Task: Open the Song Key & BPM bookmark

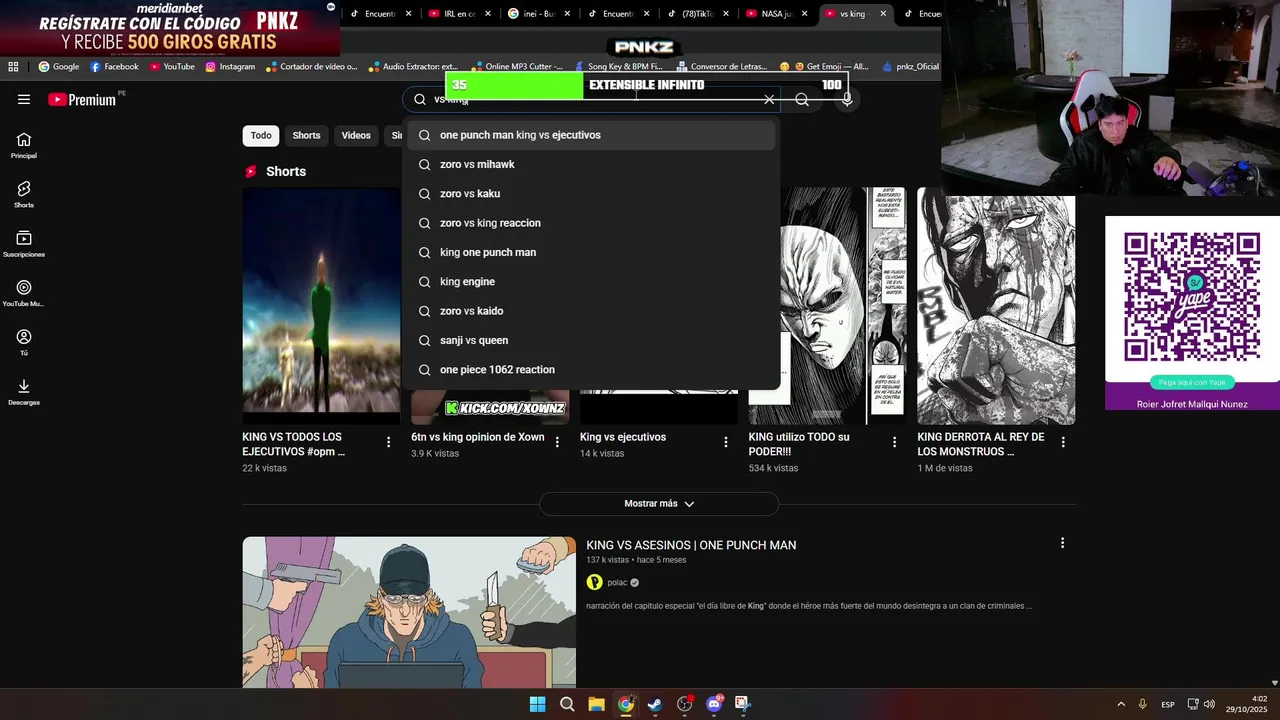Action: click(x=617, y=67)
